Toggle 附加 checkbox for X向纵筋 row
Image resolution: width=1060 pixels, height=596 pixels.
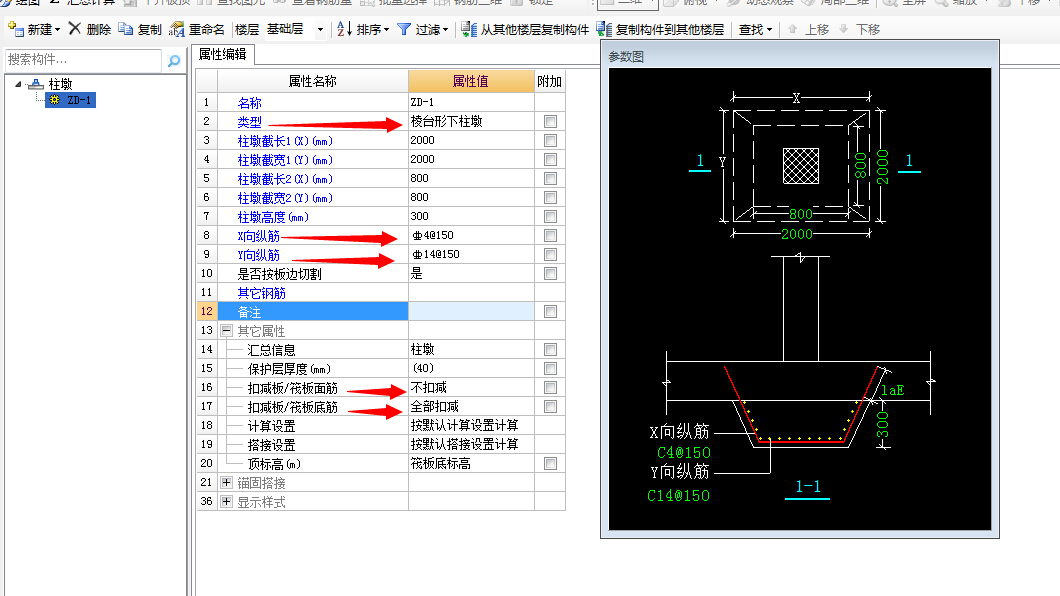coord(550,235)
